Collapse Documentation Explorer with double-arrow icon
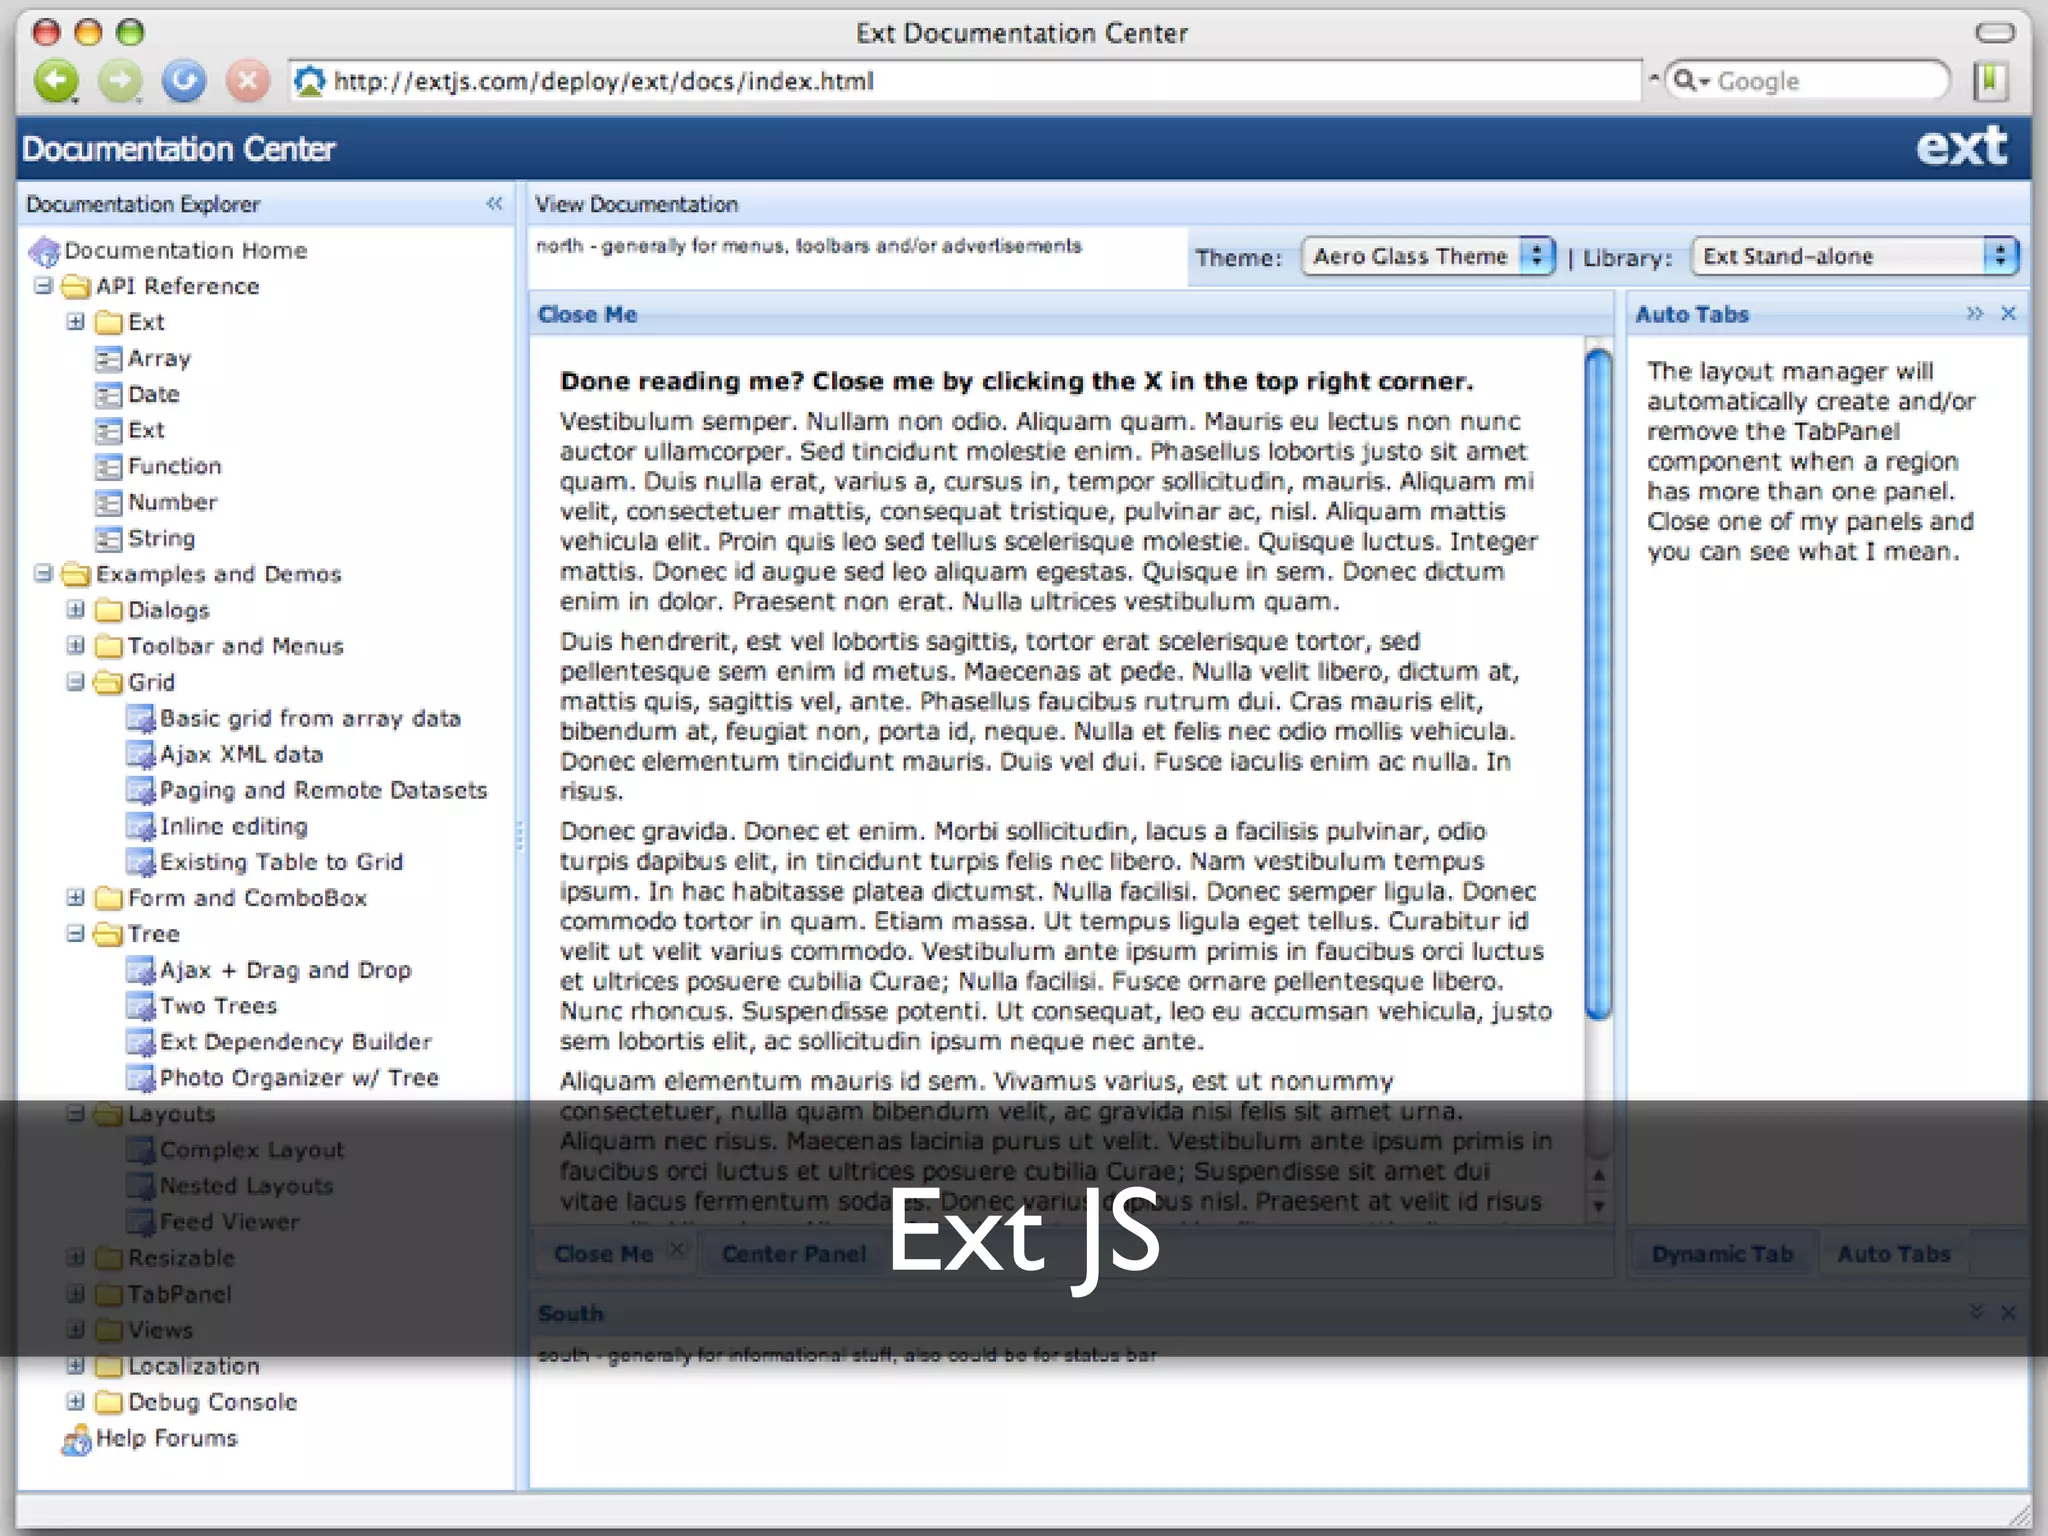2048x1536 pixels. pyautogui.click(x=494, y=204)
